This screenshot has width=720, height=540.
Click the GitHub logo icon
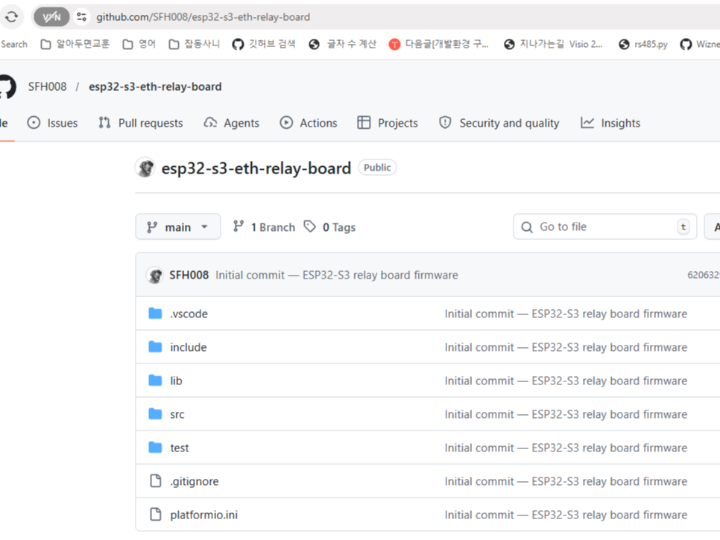pyautogui.click(x=6, y=87)
